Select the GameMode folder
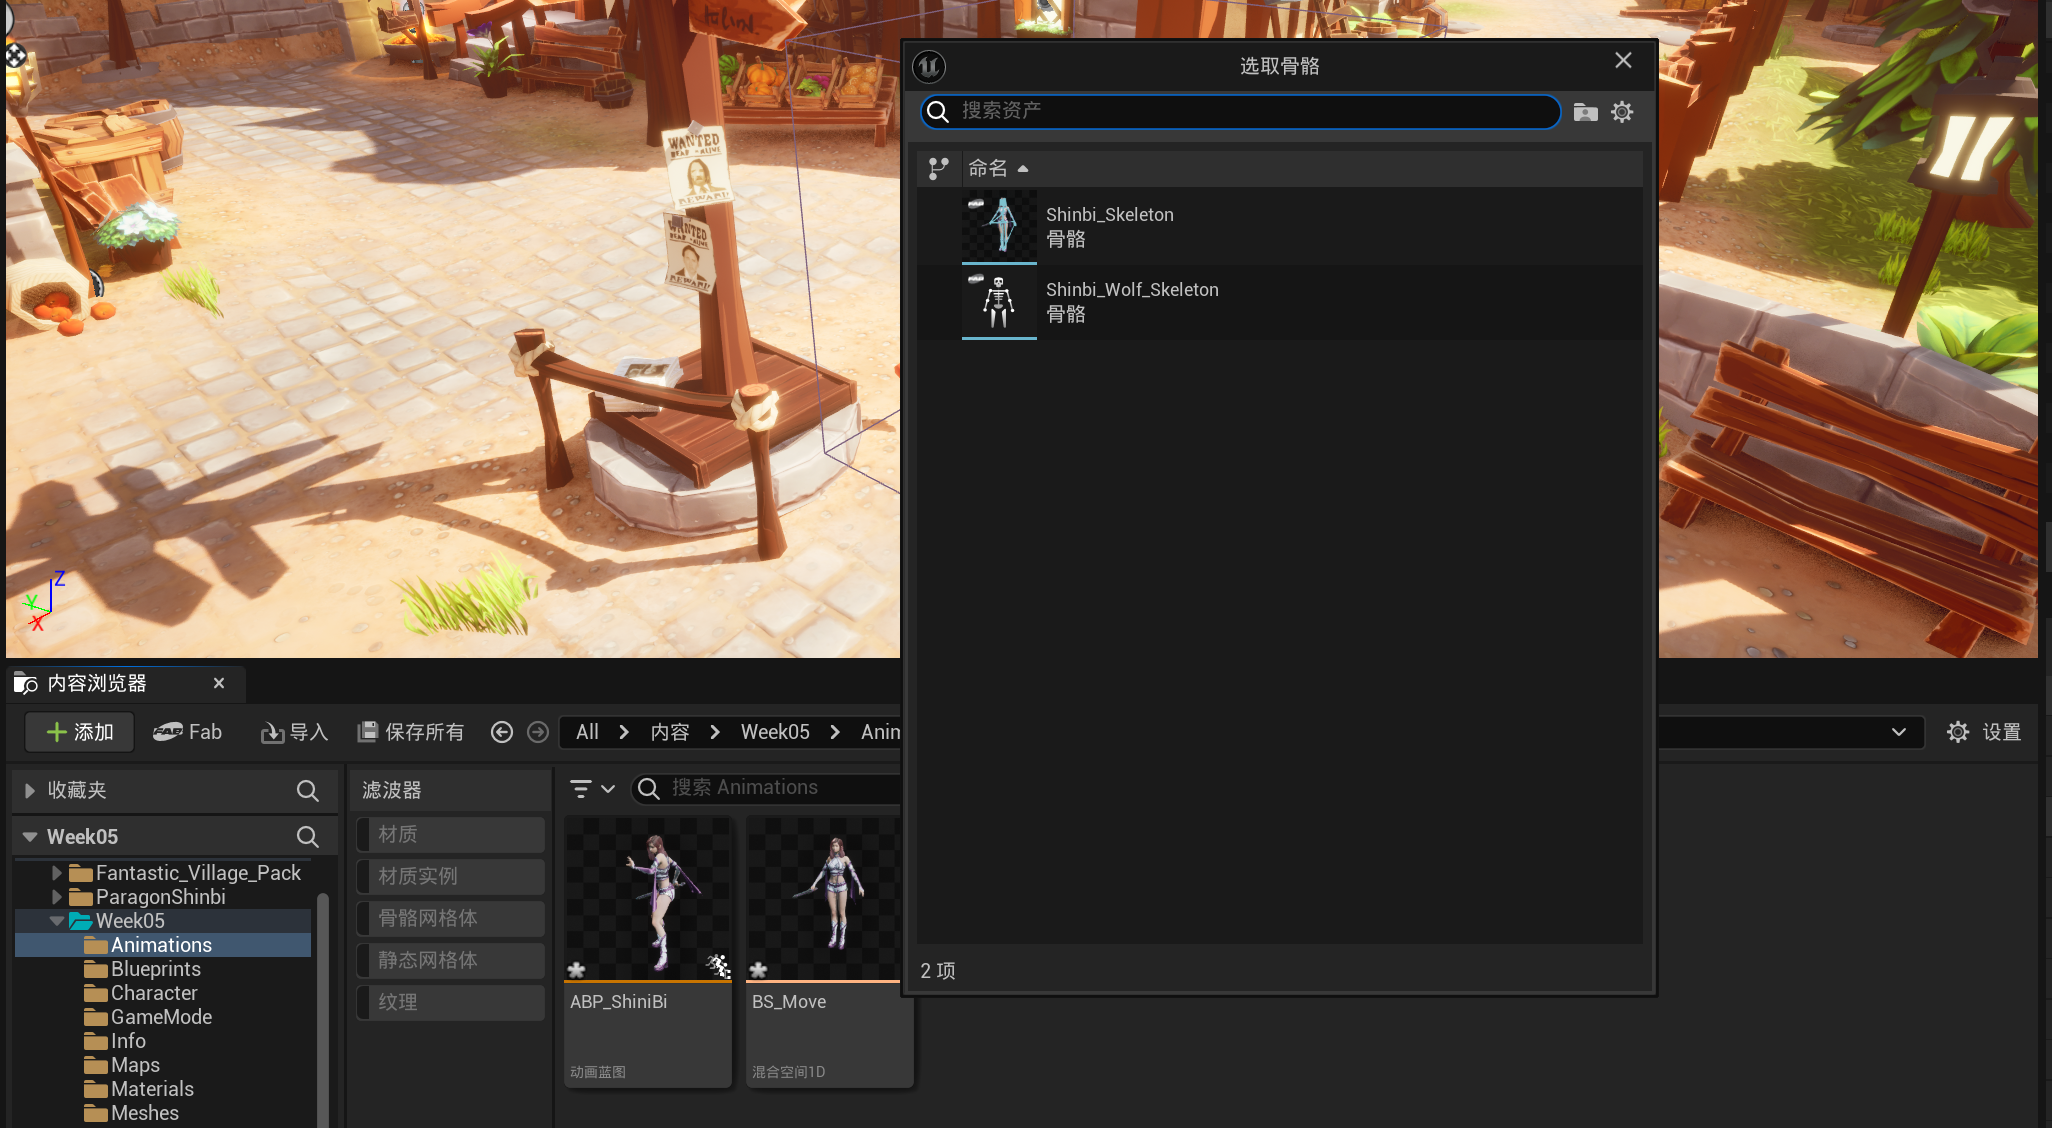This screenshot has height=1128, width=2052. [x=148, y=1017]
